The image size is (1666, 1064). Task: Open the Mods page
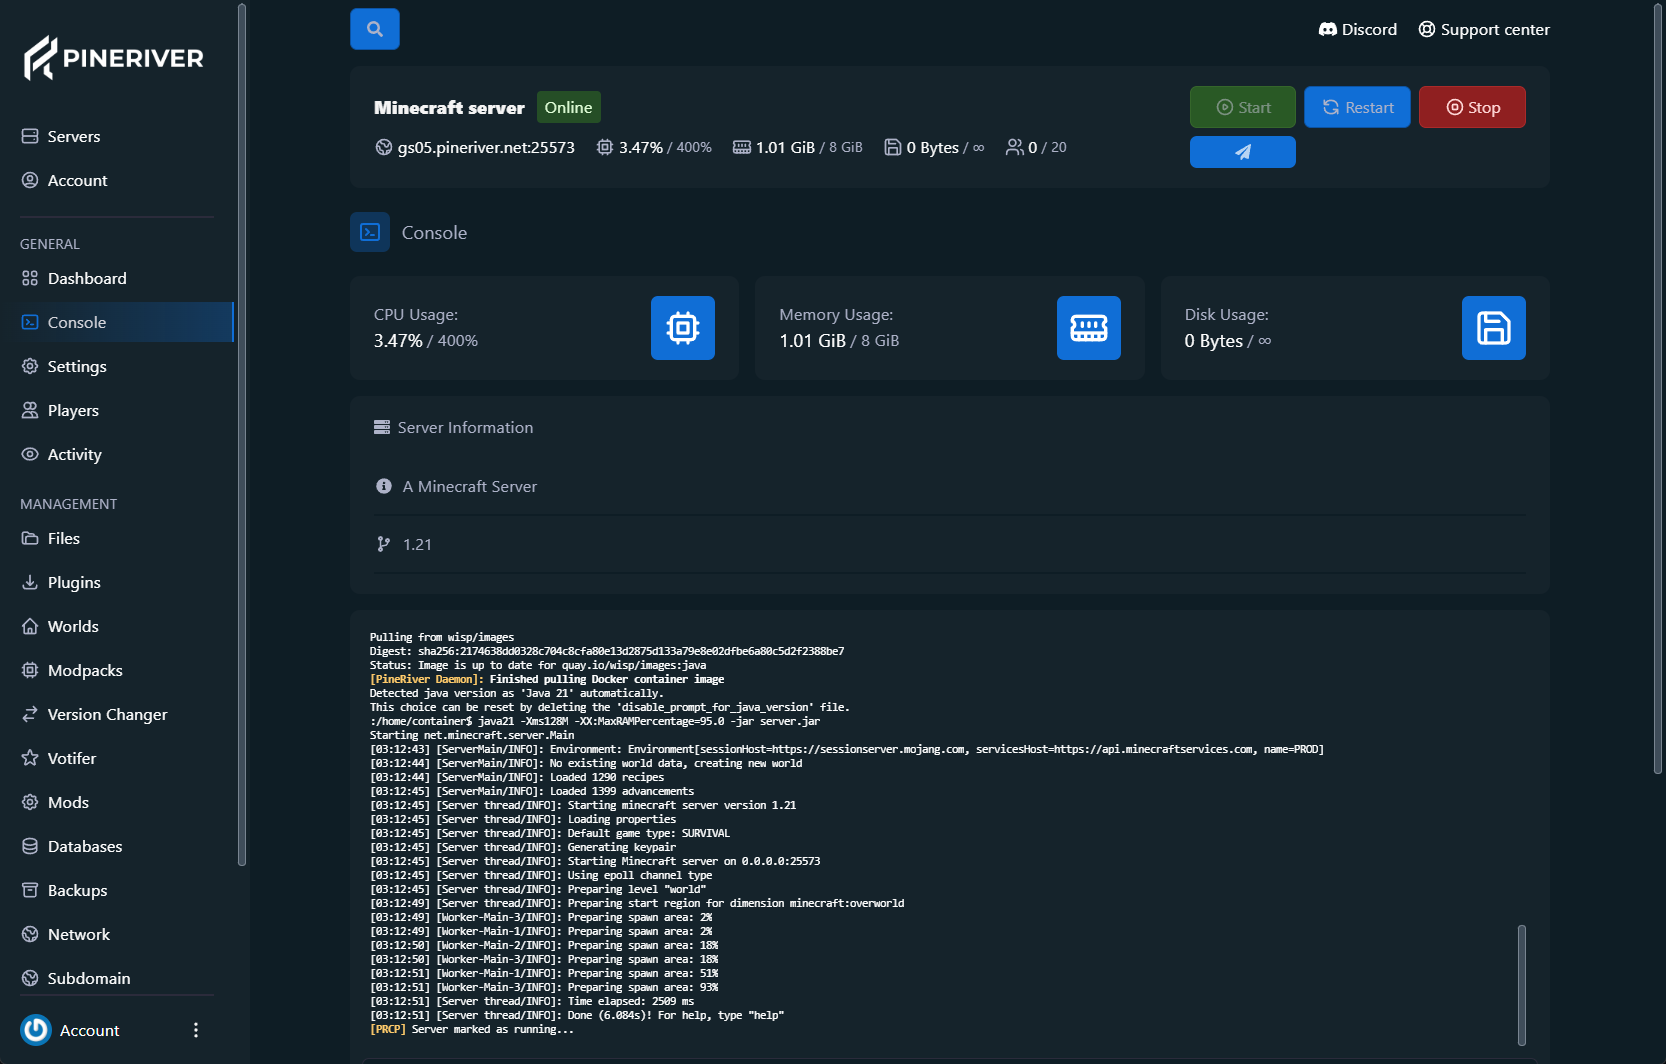[117, 802]
